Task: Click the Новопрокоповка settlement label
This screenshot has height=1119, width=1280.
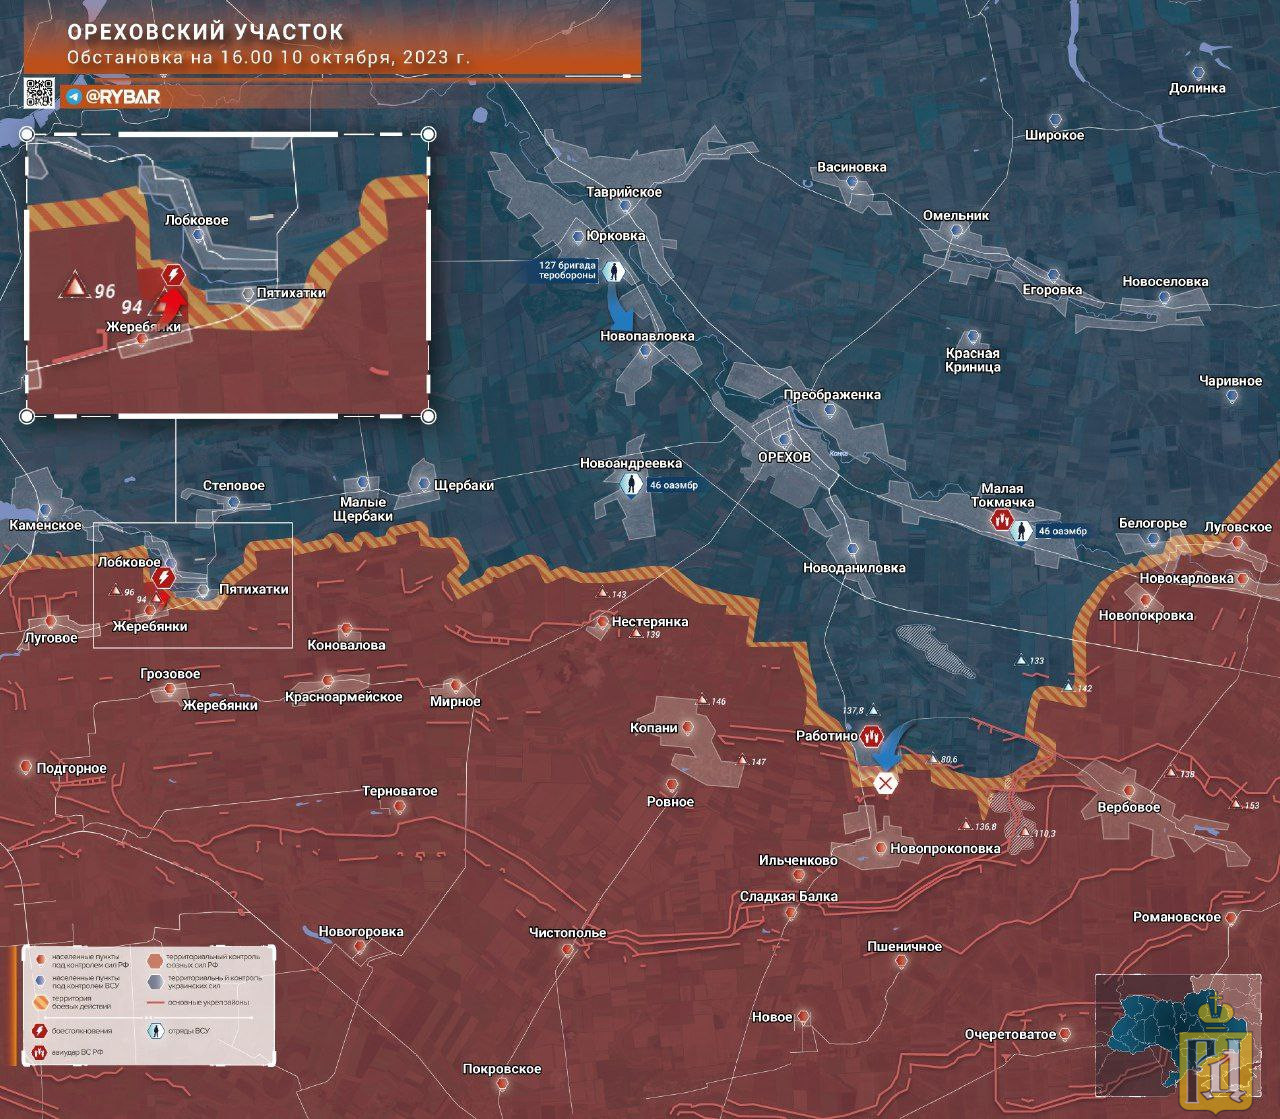Action: pos(945,849)
